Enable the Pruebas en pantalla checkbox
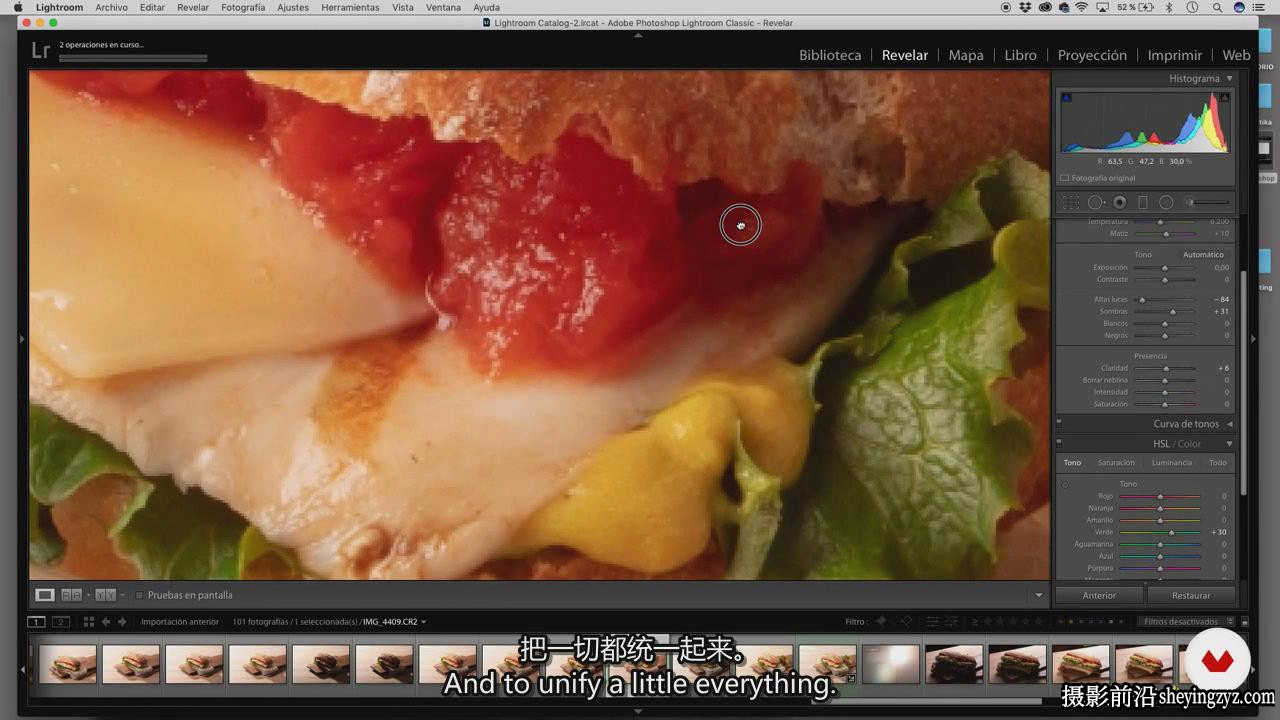The image size is (1280, 720). (139, 595)
